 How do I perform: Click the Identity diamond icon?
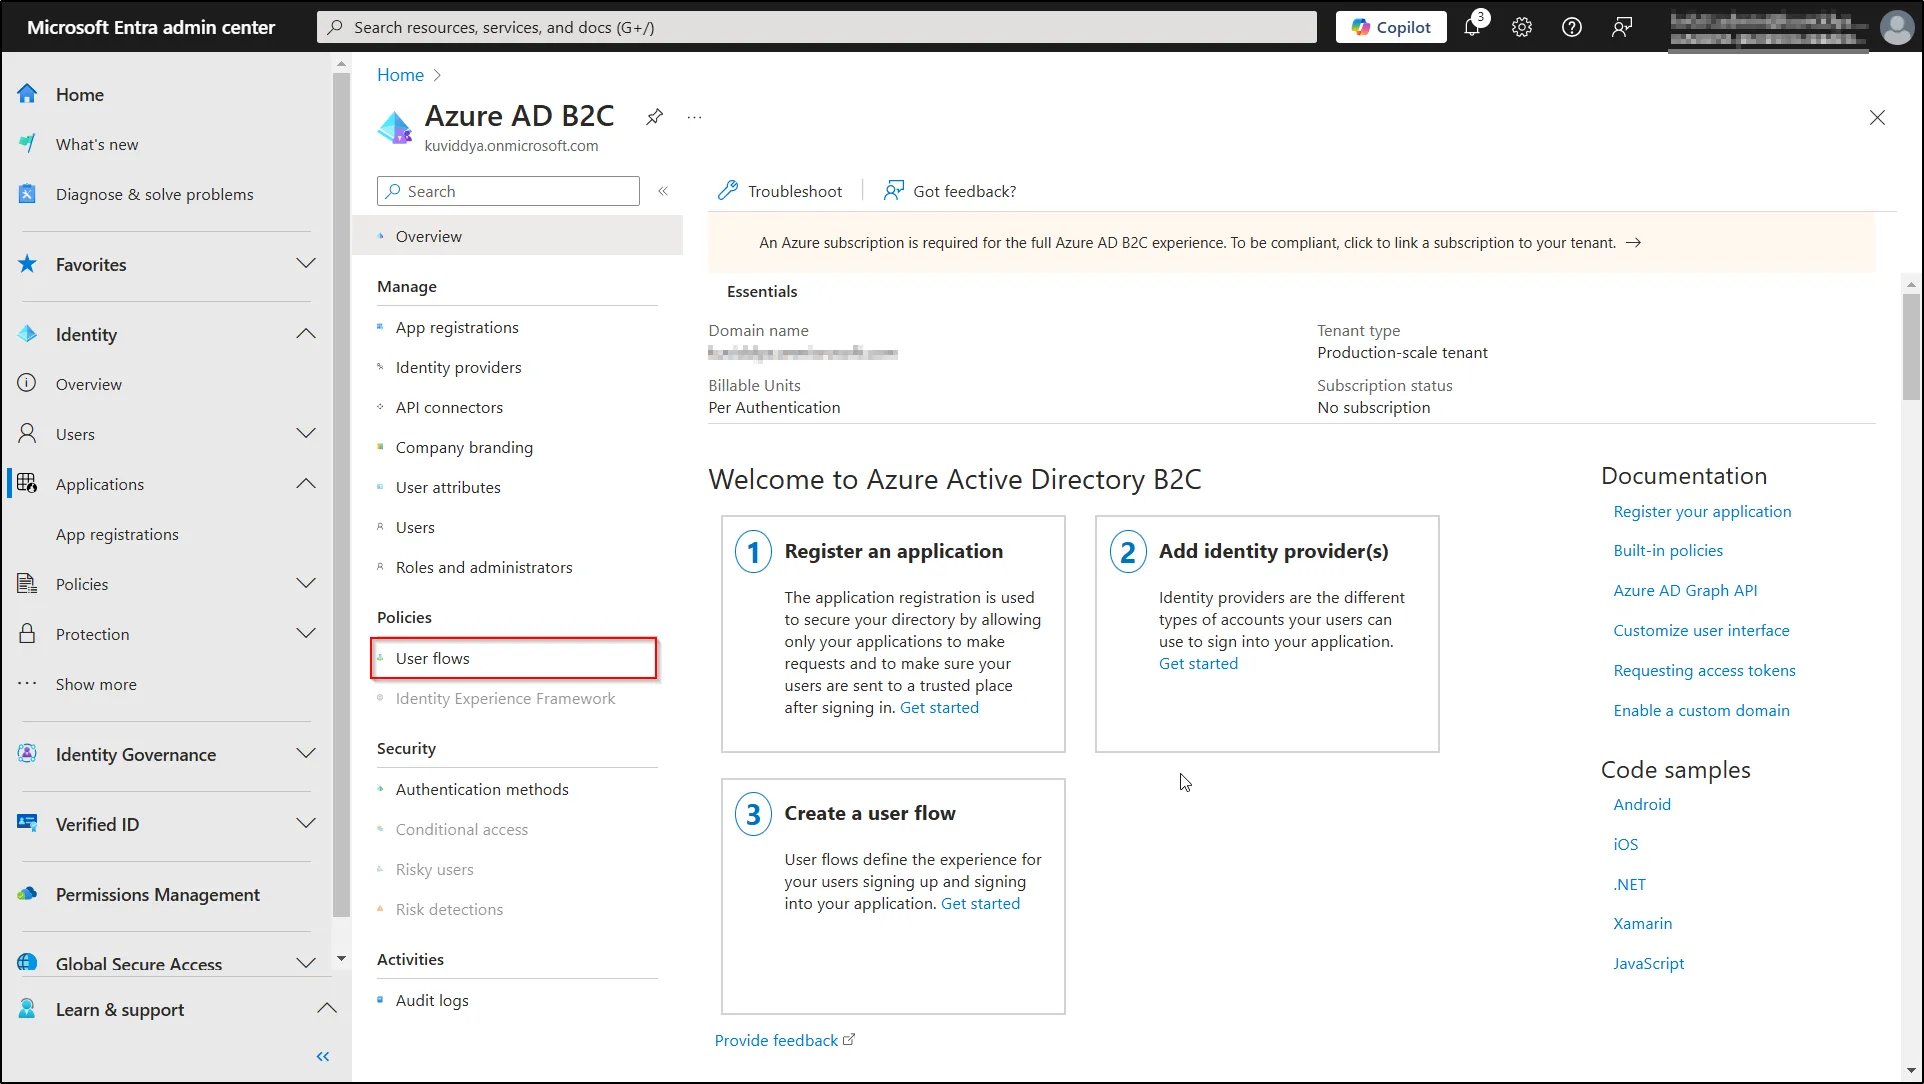point(27,334)
